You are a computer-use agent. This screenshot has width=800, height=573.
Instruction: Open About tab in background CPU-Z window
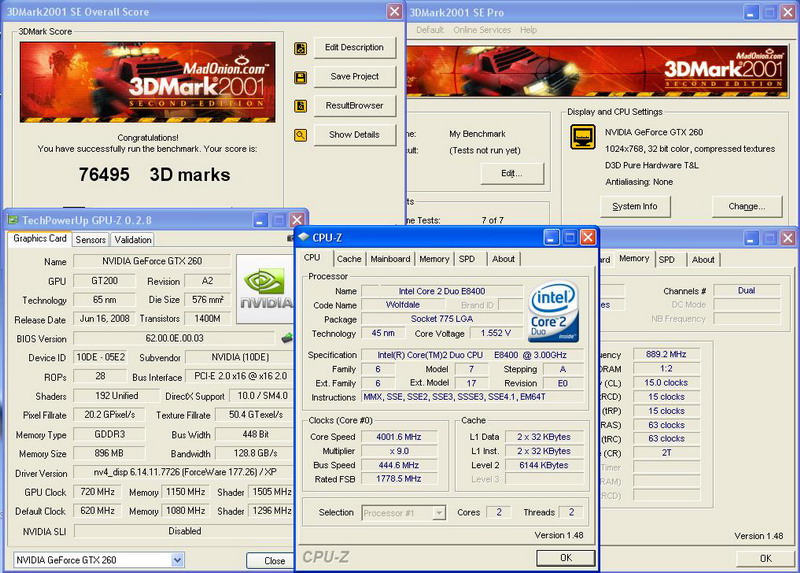pos(703,260)
